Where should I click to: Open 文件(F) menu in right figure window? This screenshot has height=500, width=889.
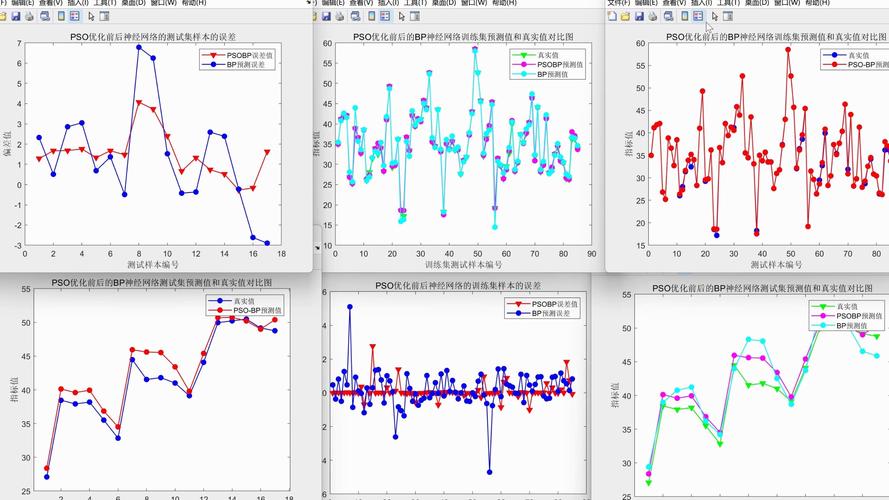[x=618, y=3]
